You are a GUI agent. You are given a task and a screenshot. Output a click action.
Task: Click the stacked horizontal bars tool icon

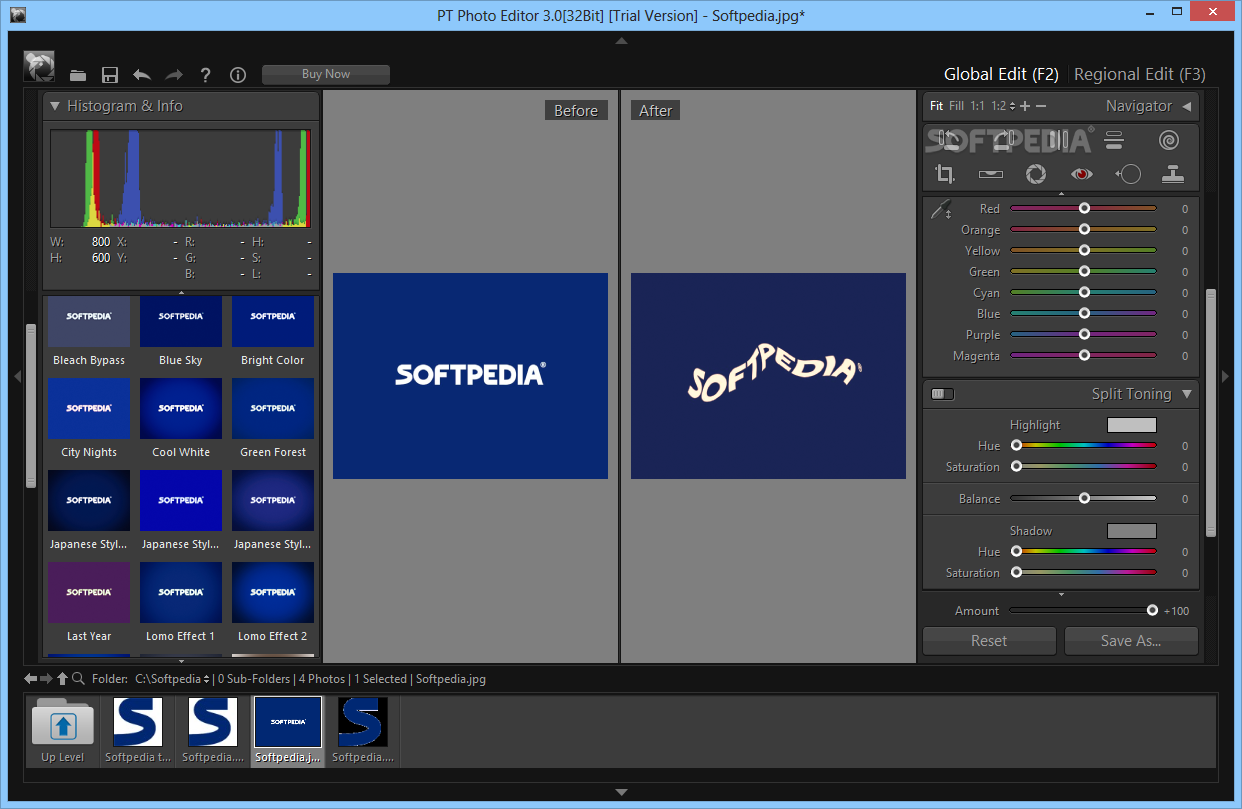click(x=1114, y=140)
